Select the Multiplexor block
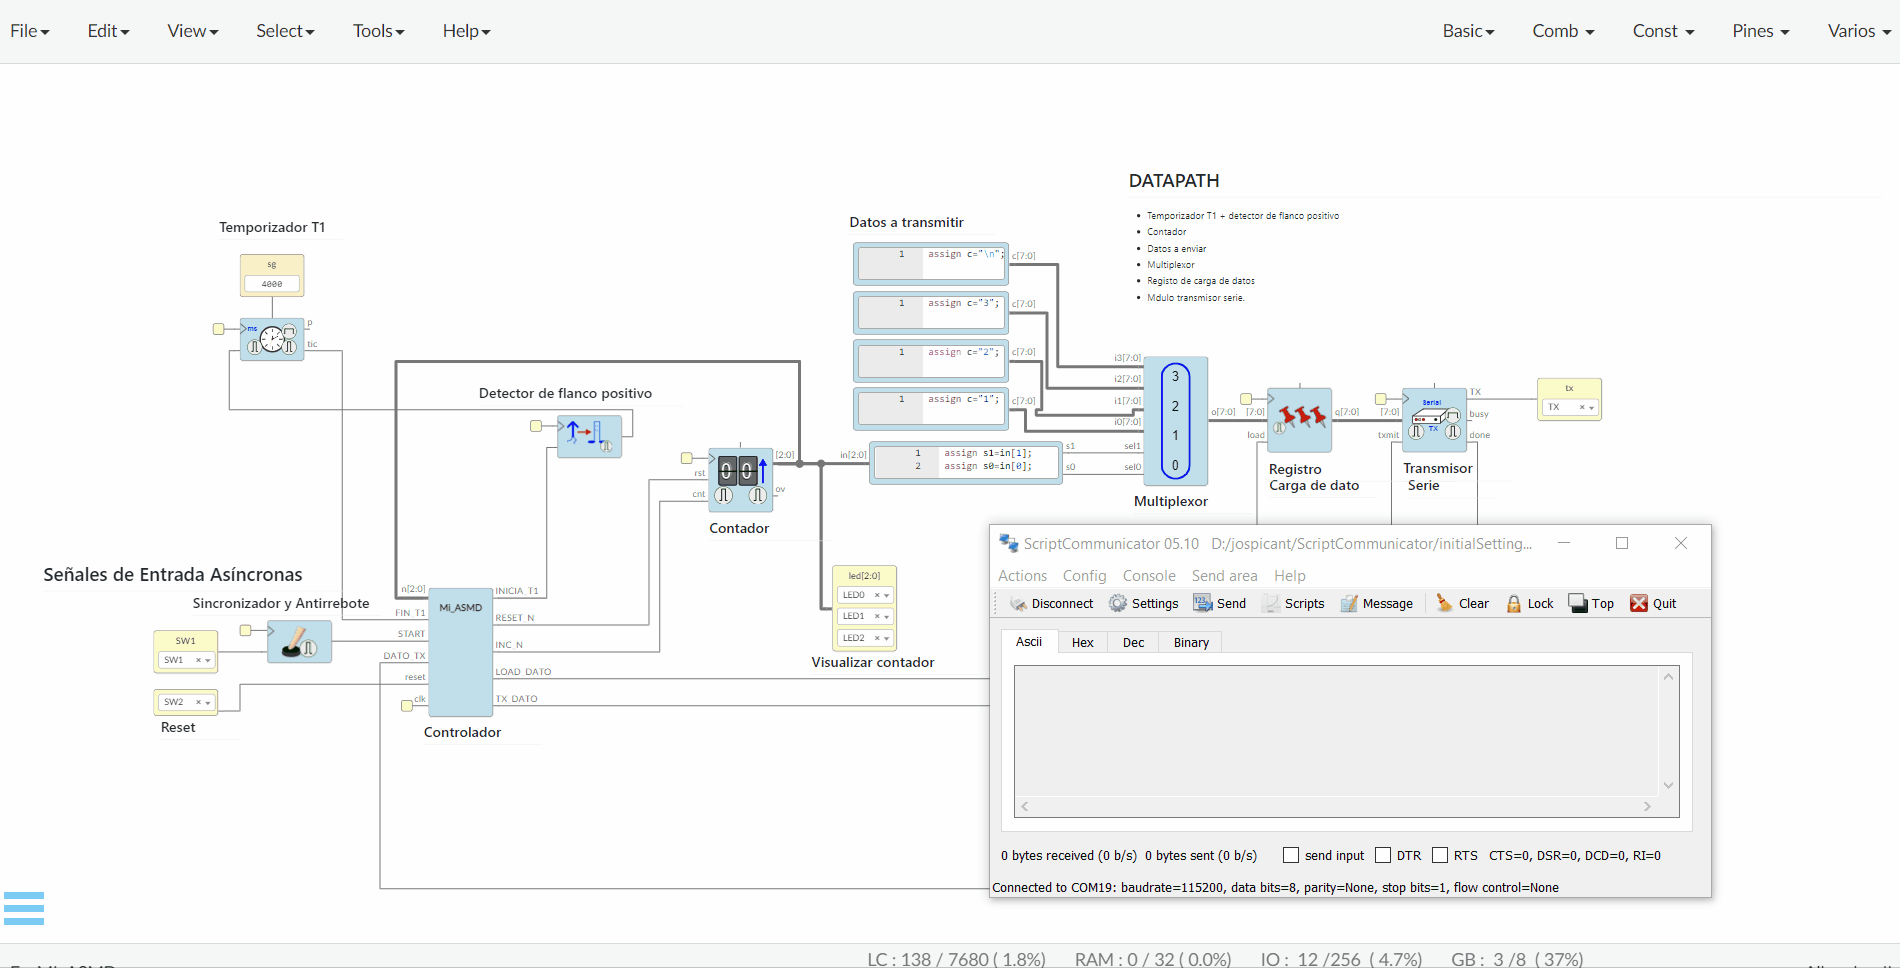The height and width of the screenshot is (968, 1900). tap(1175, 421)
